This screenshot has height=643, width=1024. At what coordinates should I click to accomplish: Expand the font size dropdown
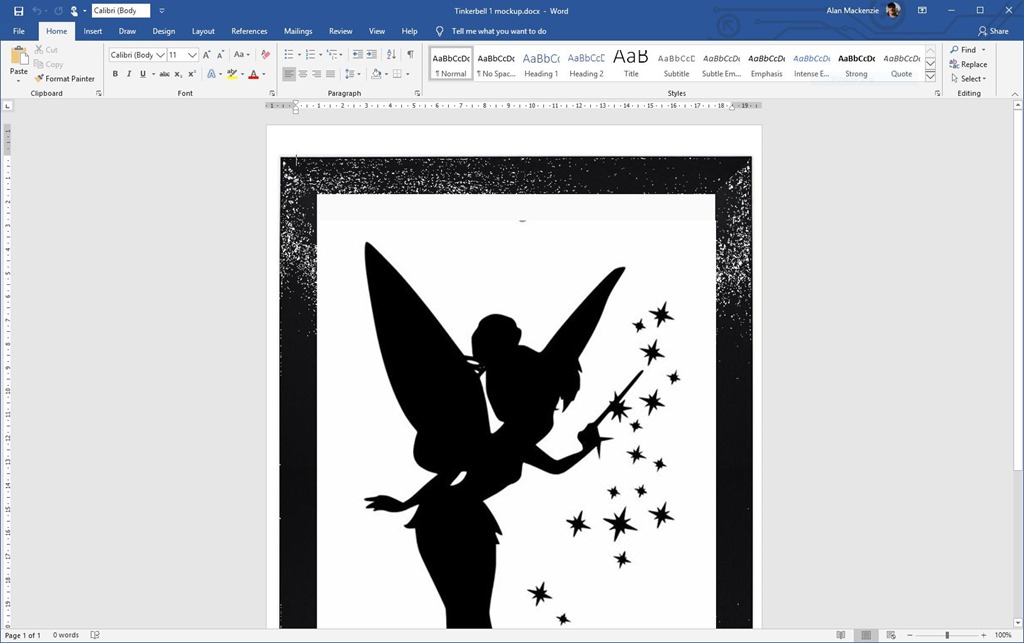point(192,55)
